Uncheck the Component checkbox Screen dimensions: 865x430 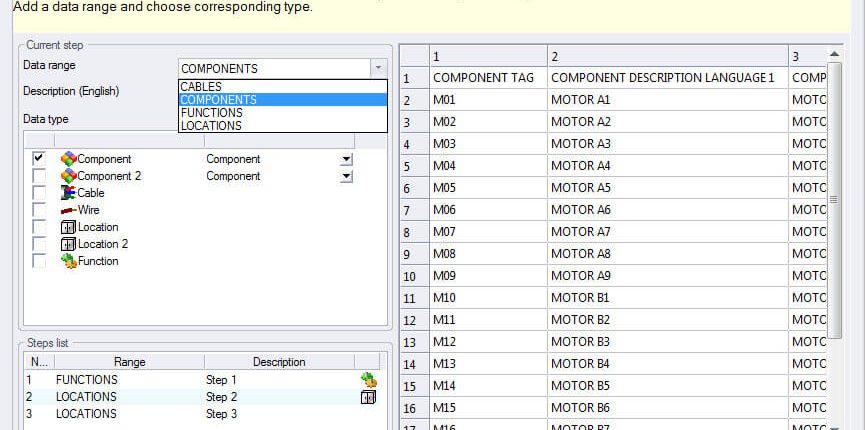coord(39,159)
